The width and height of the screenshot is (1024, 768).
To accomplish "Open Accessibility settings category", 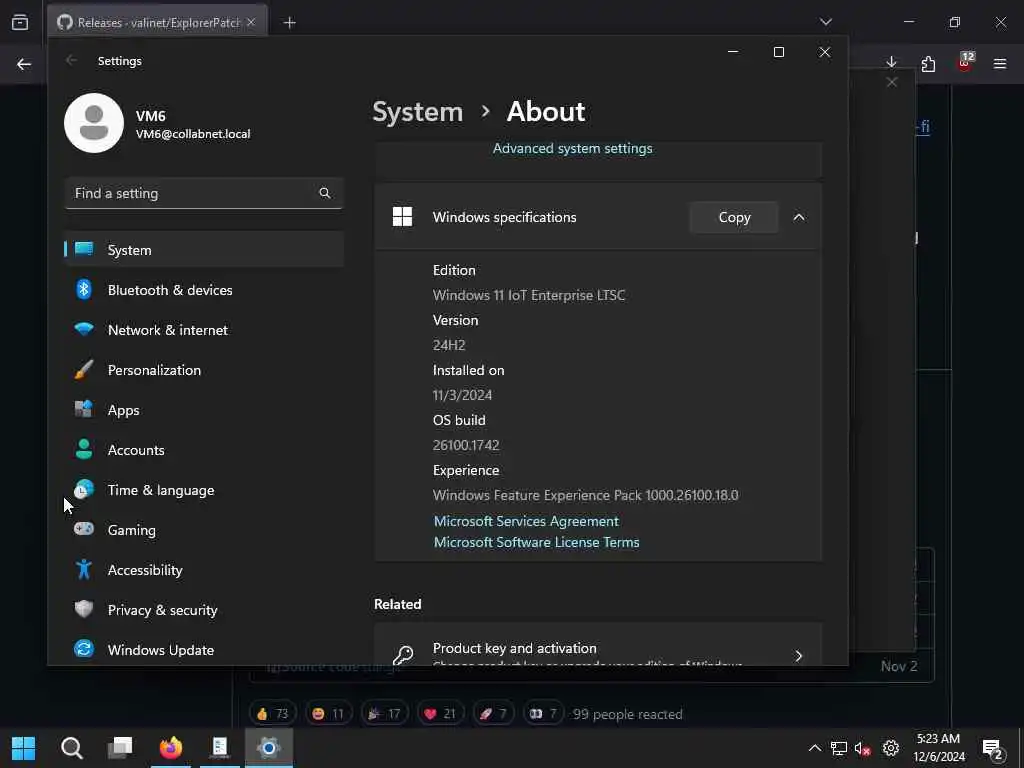I will coord(204,569).
